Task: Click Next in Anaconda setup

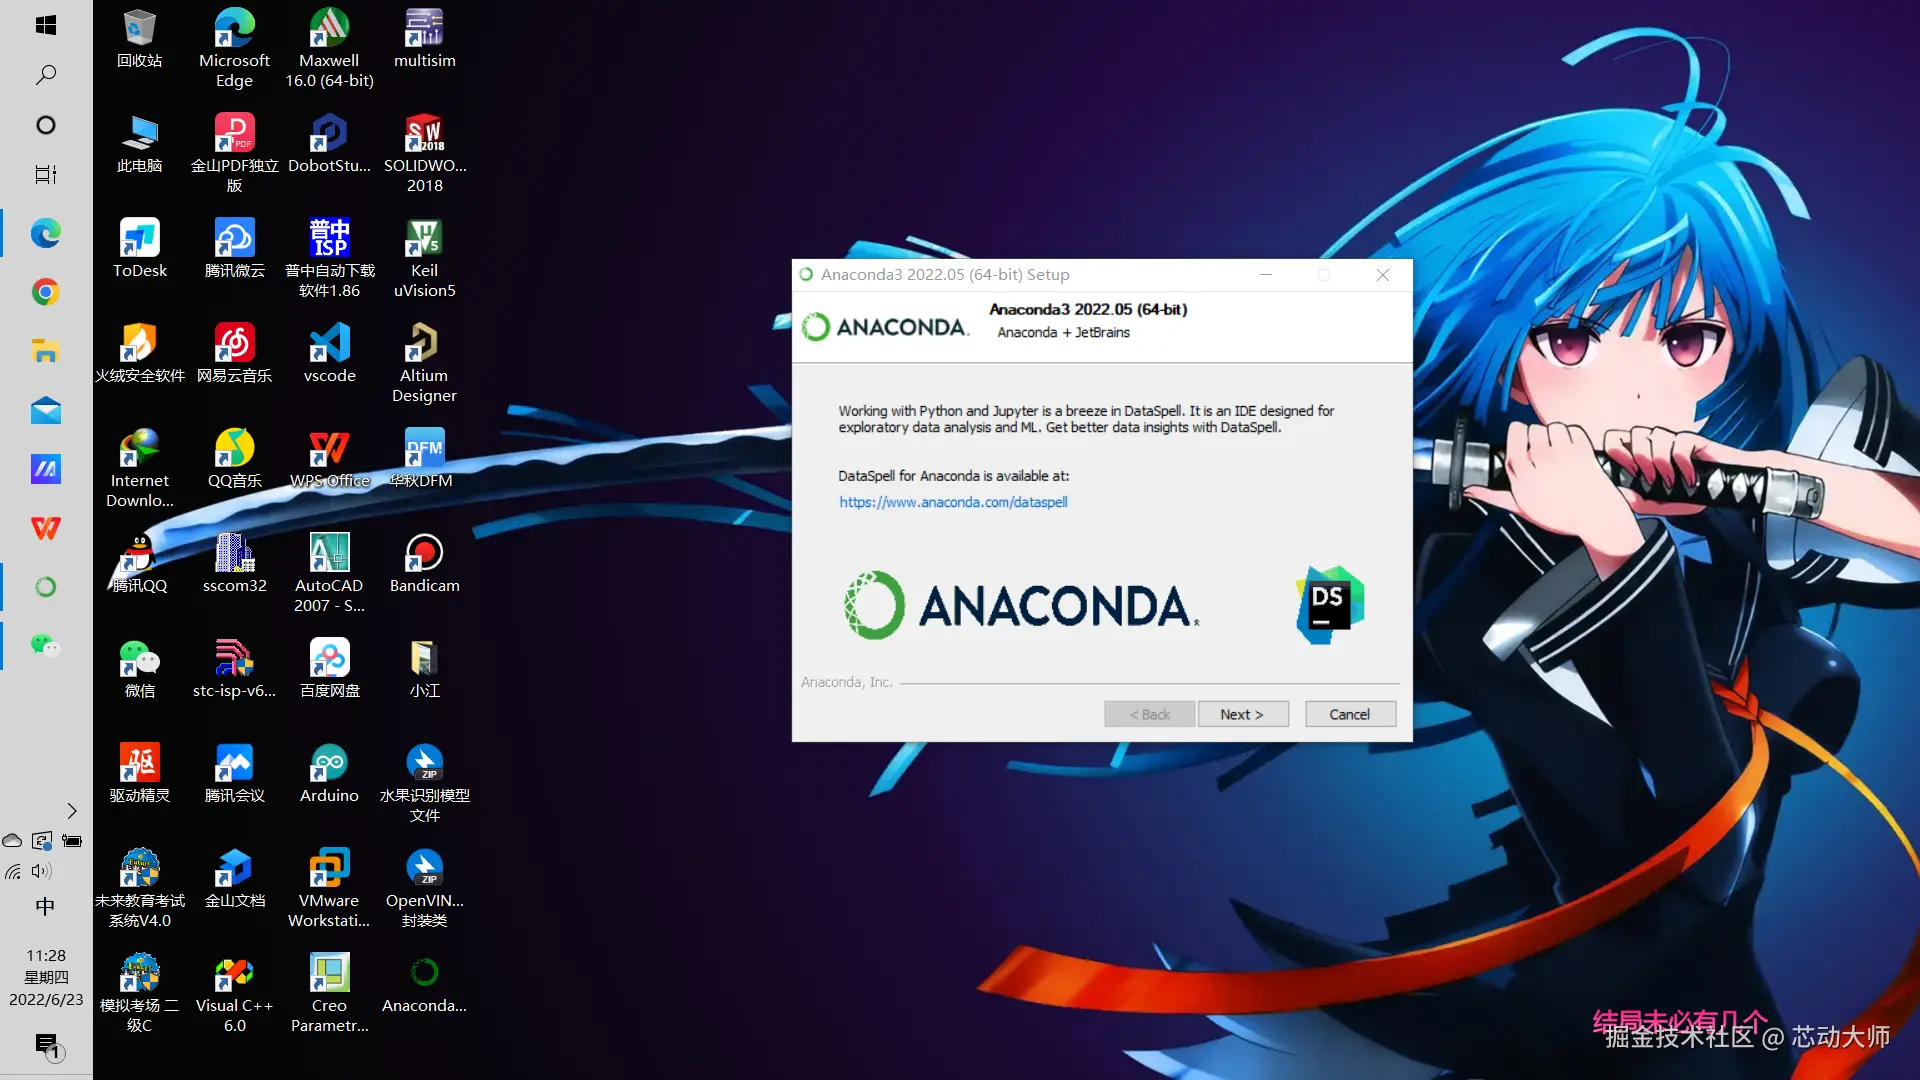Action: click(x=1242, y=714)
